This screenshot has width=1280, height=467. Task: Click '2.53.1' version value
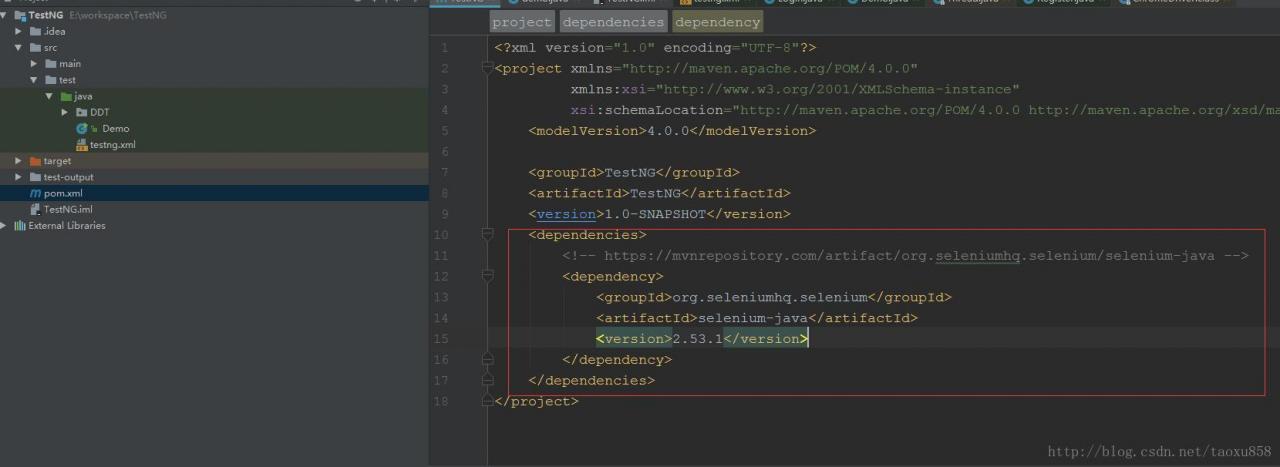click(697, 338)
